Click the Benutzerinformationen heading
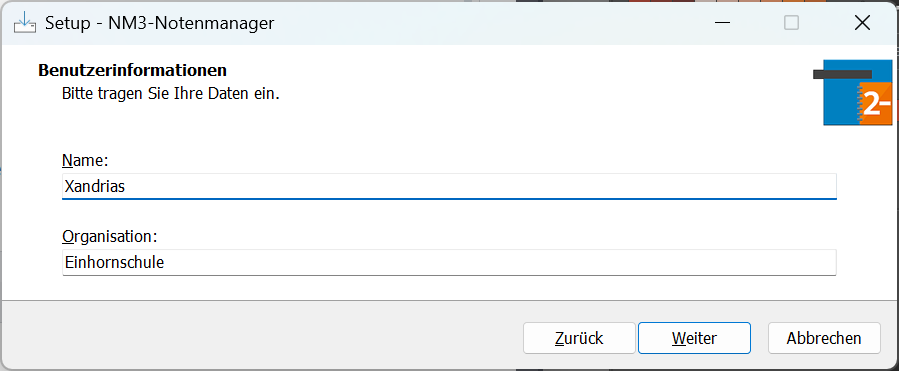The image size is (899, 371). click(132, 71)
